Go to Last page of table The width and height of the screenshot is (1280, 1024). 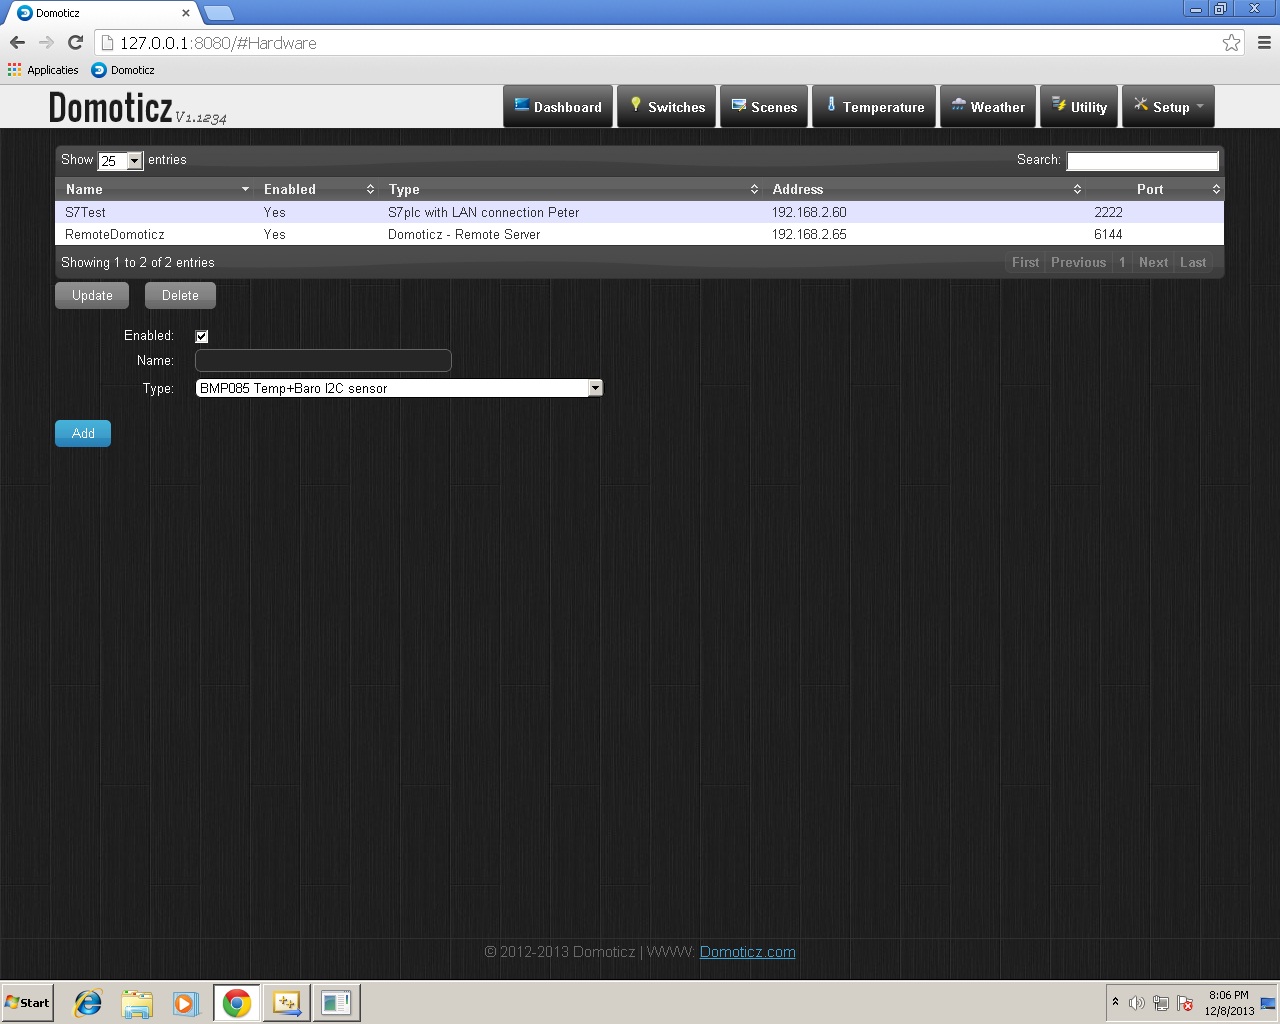(1193, 262)
